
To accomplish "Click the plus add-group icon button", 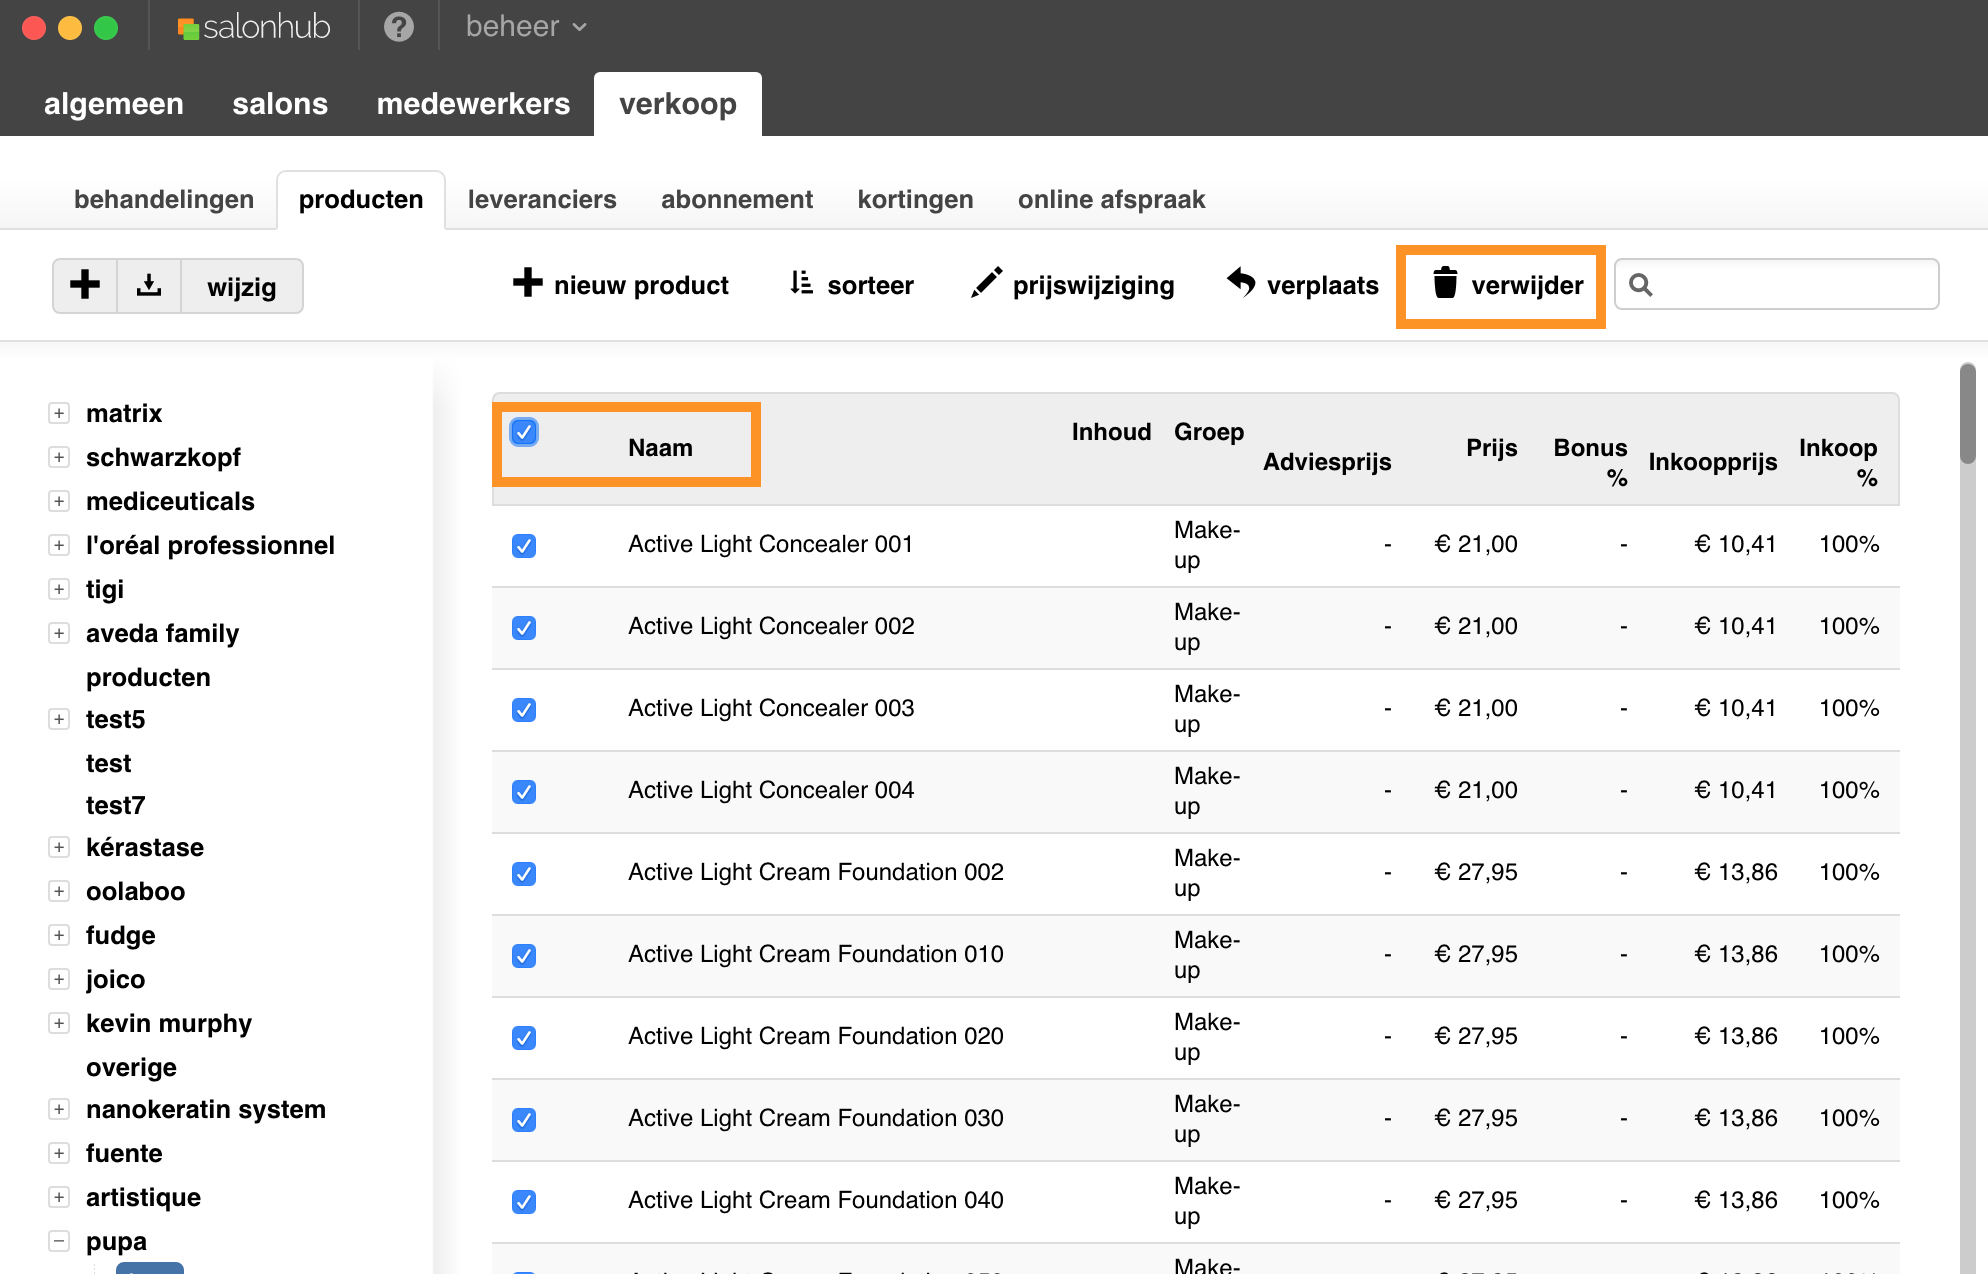I will [x=85, y=285].
